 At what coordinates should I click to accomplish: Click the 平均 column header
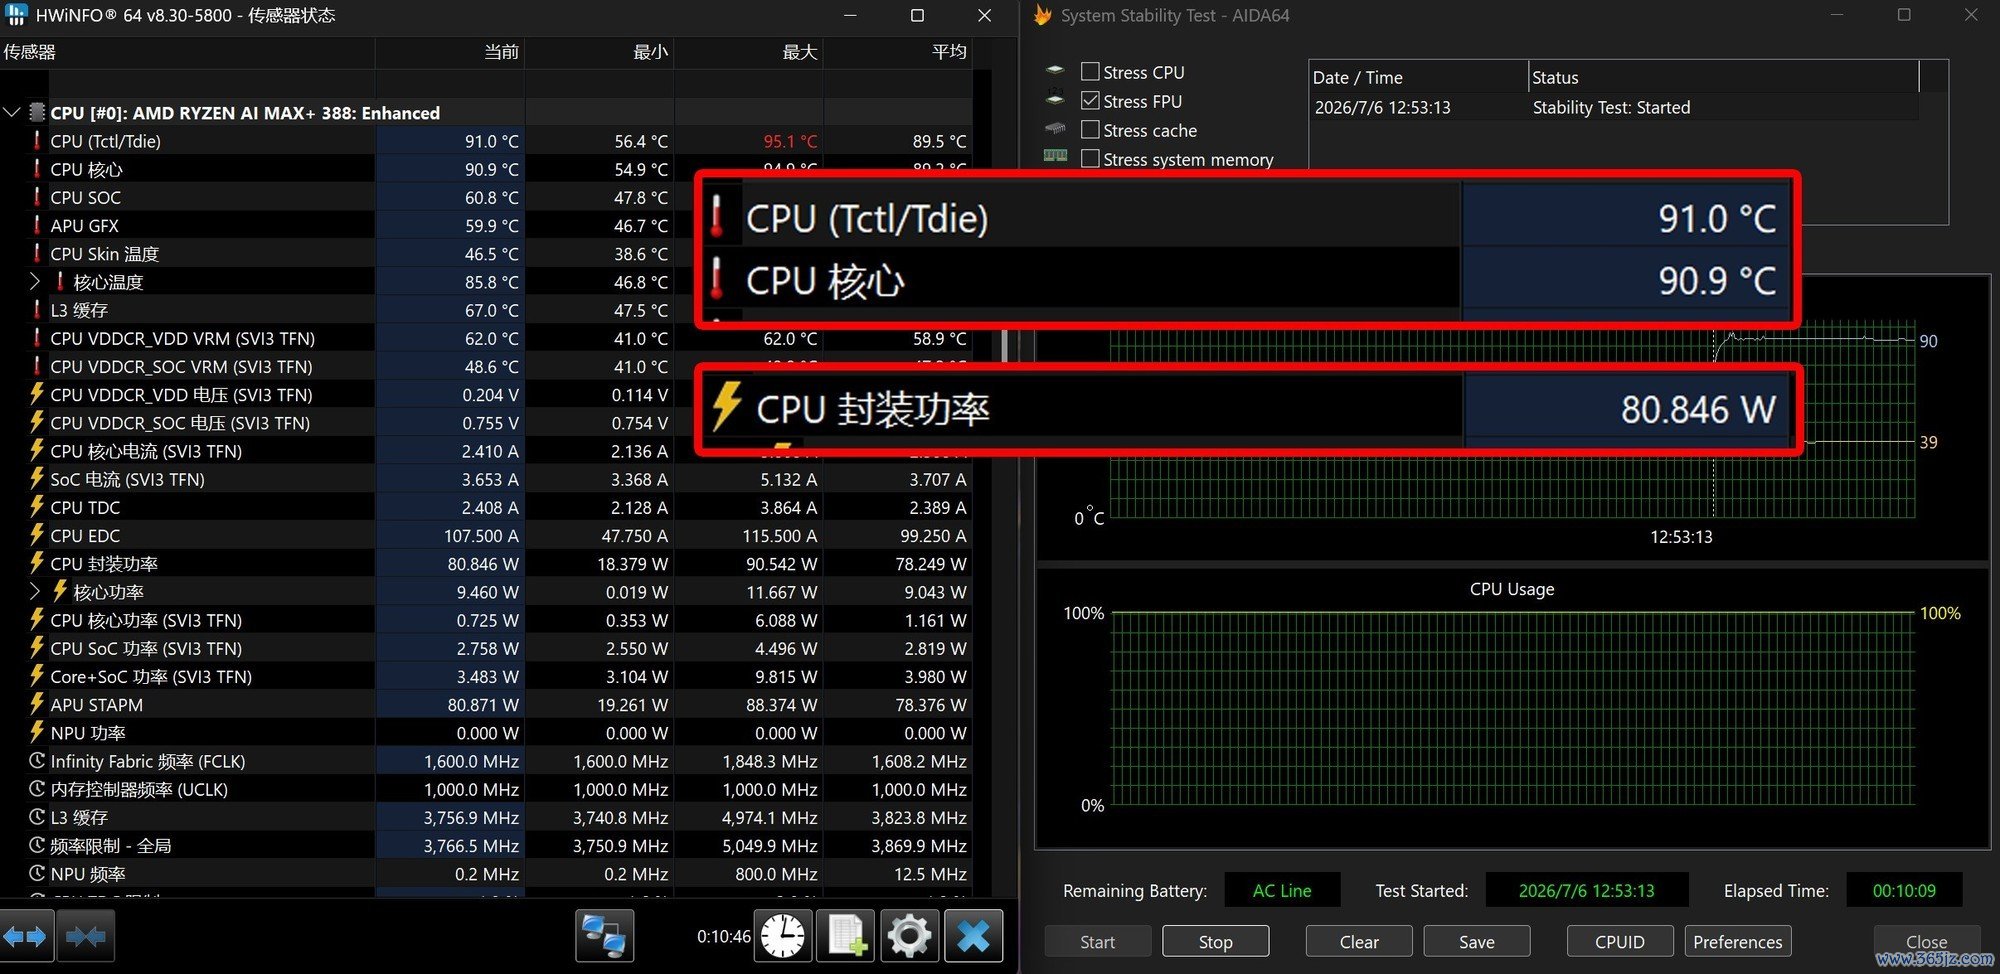(897, 52)
